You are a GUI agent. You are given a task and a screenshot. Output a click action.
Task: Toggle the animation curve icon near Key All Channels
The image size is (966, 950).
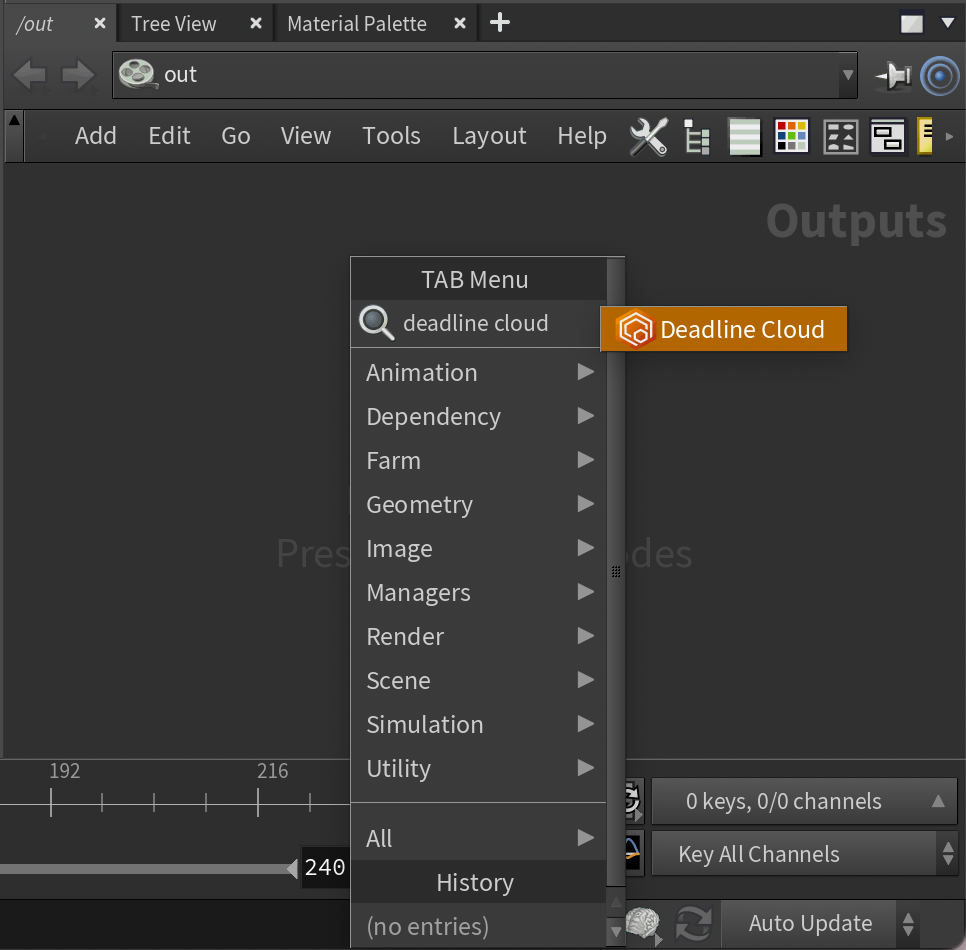tap(634, 853)
